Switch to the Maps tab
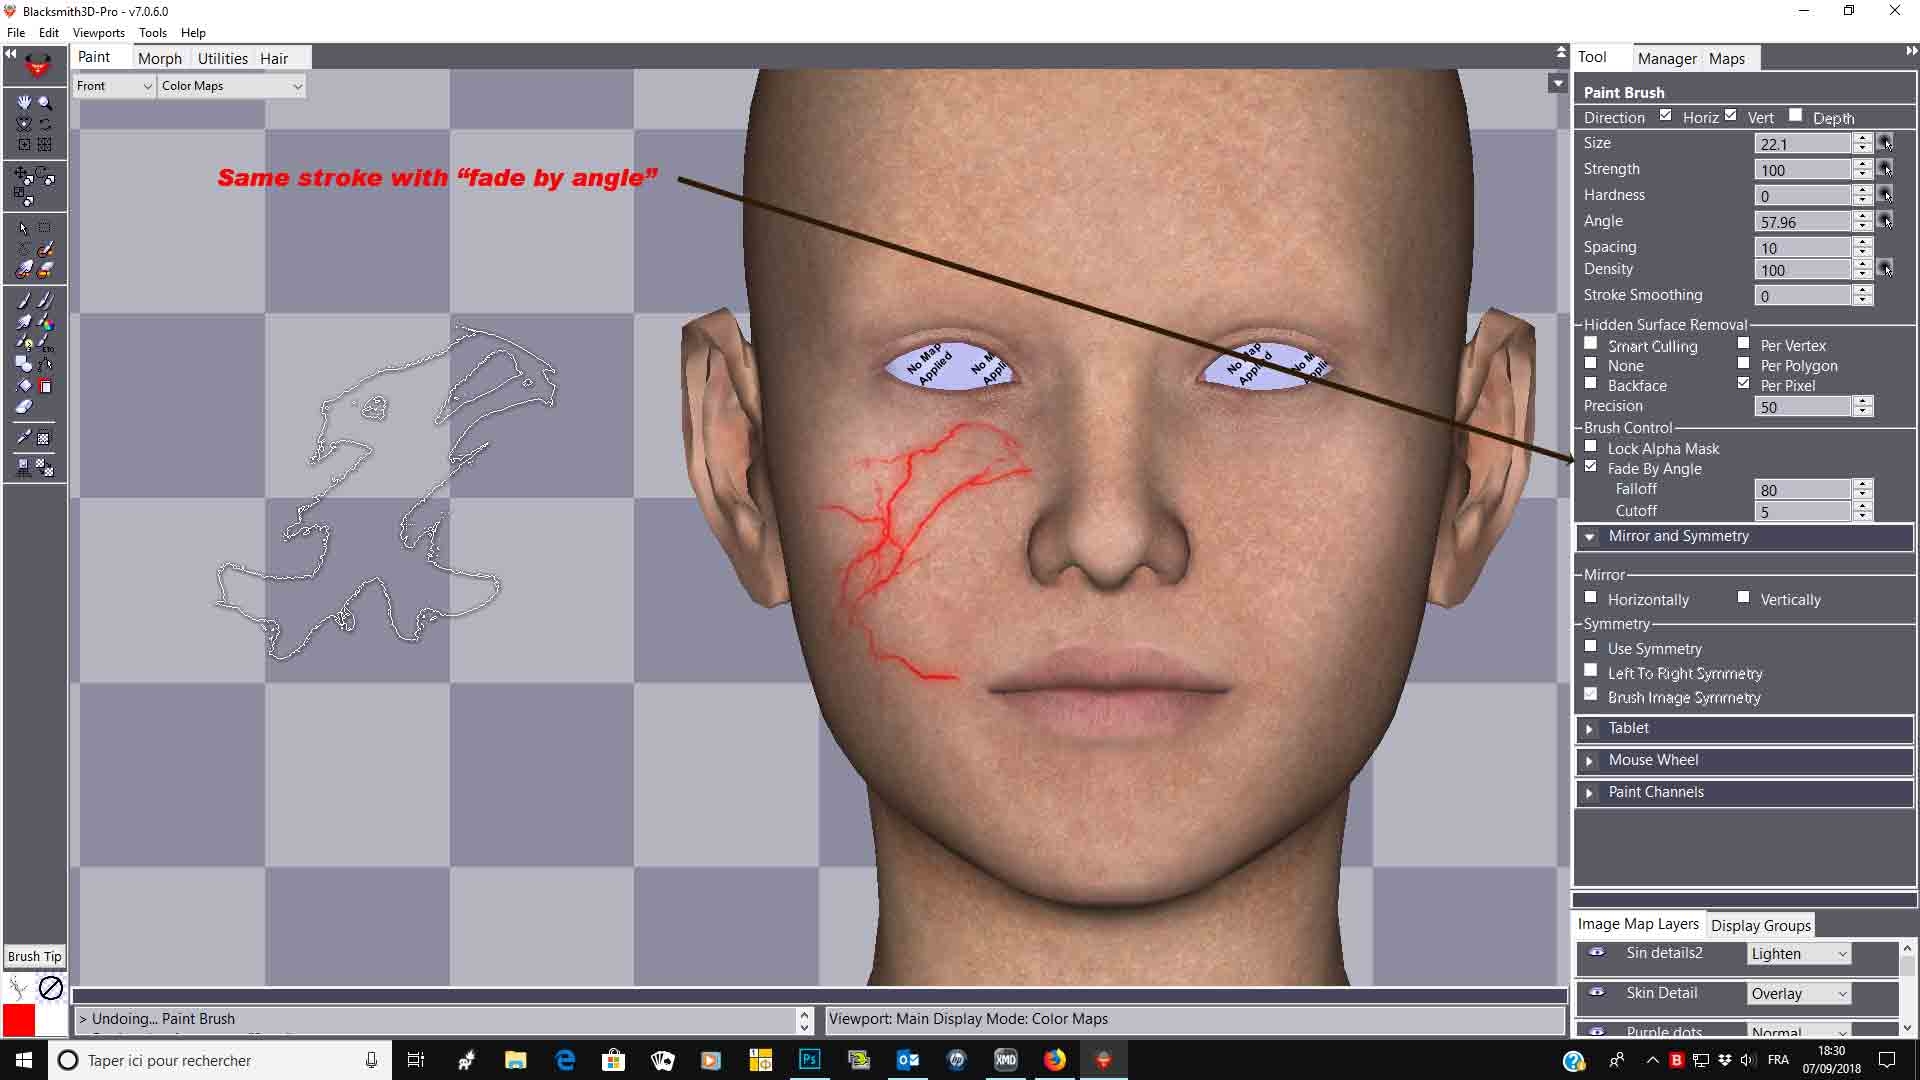 [x=1727, y=58]
